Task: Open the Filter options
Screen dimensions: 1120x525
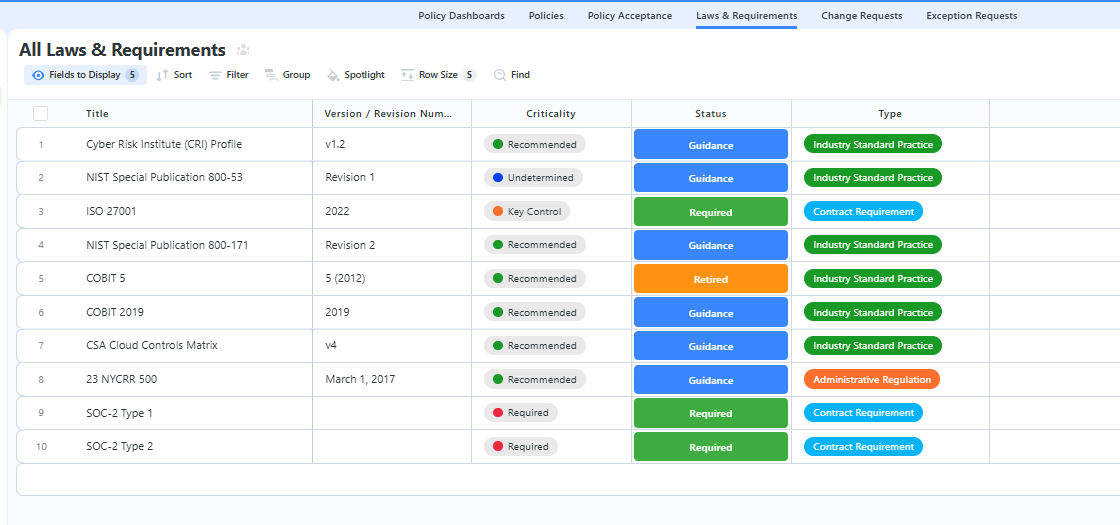Action: (229, 75)
